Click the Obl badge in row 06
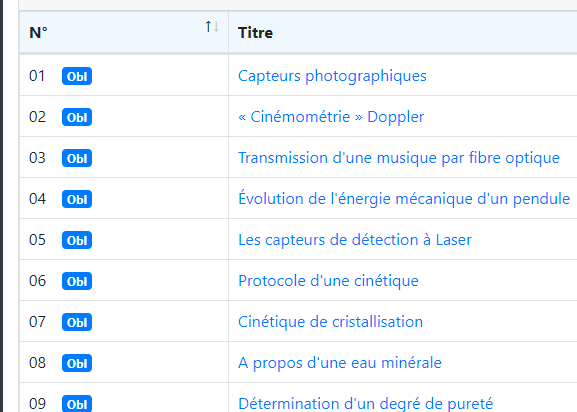The image size is (577, 412). click(x=77, y=281)
